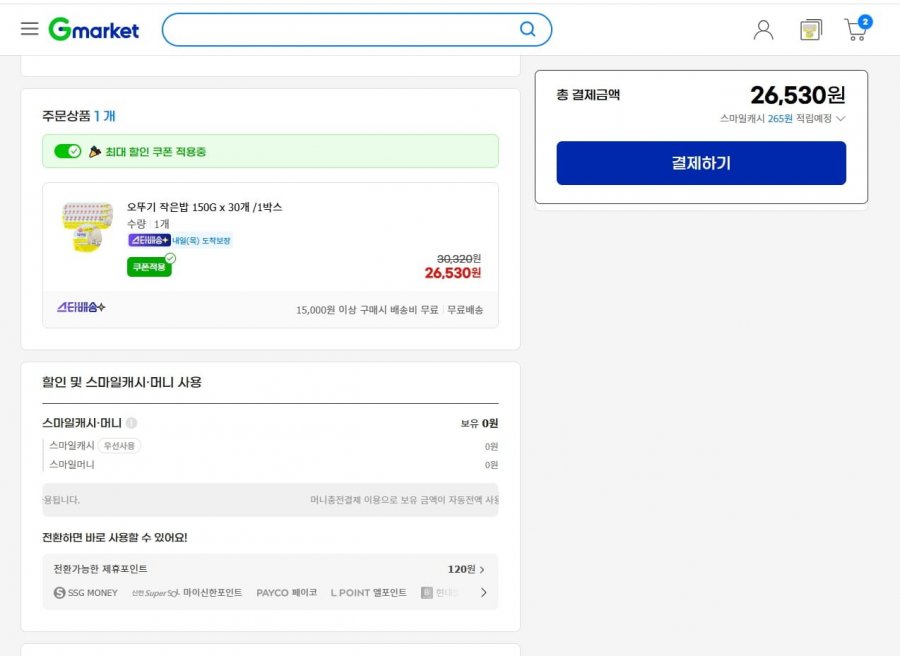Select the PAYCO 페이코 option
Viewport: 900px width, 656px height.
pos(286,593)
